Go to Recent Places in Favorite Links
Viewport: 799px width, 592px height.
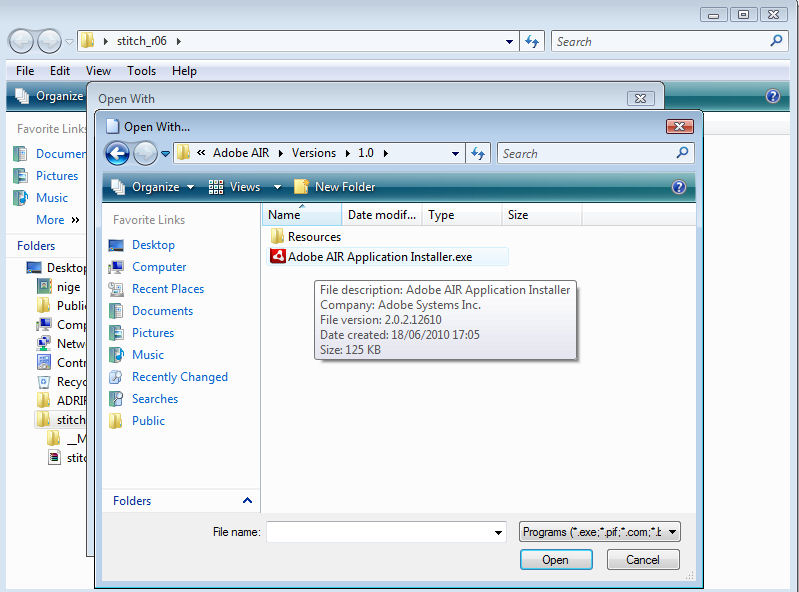coord(167,289)
